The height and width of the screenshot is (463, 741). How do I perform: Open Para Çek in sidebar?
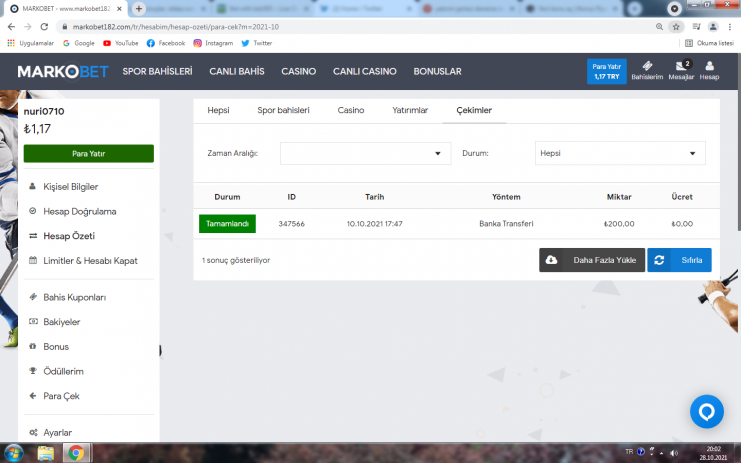point(61,396)
